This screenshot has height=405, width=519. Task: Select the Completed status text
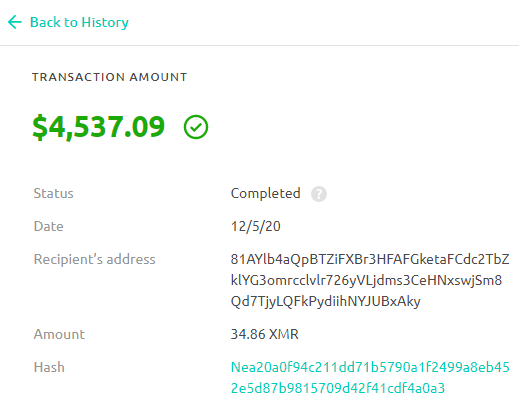point(266,193)
